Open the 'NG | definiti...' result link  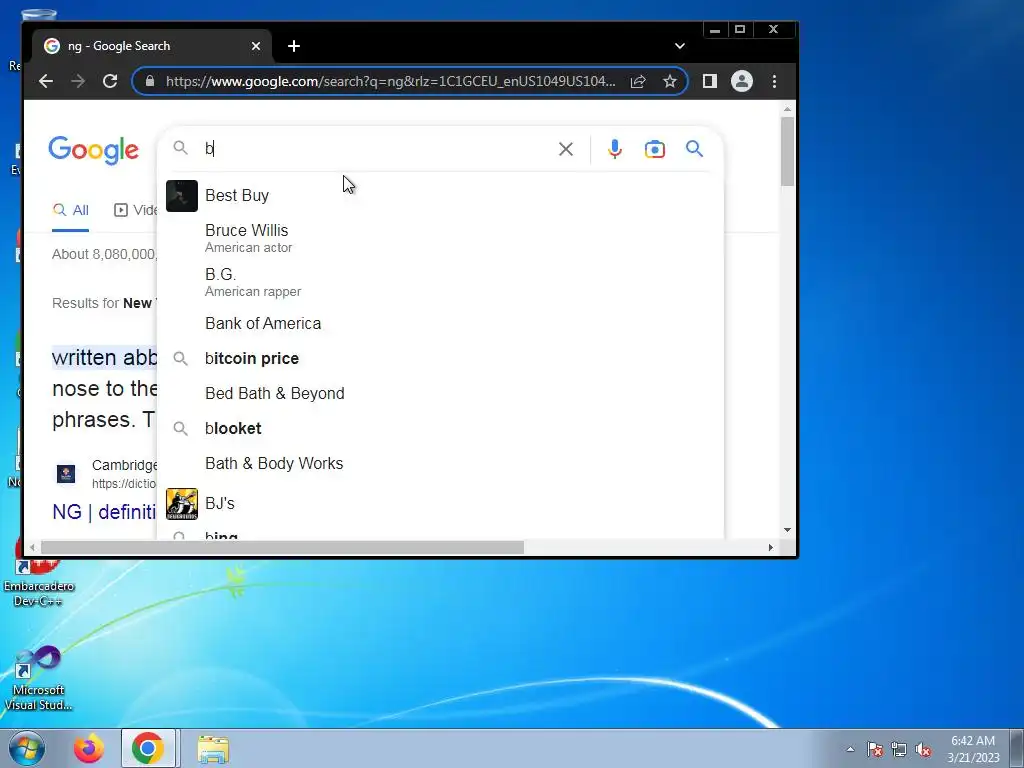tap(104, 512)
